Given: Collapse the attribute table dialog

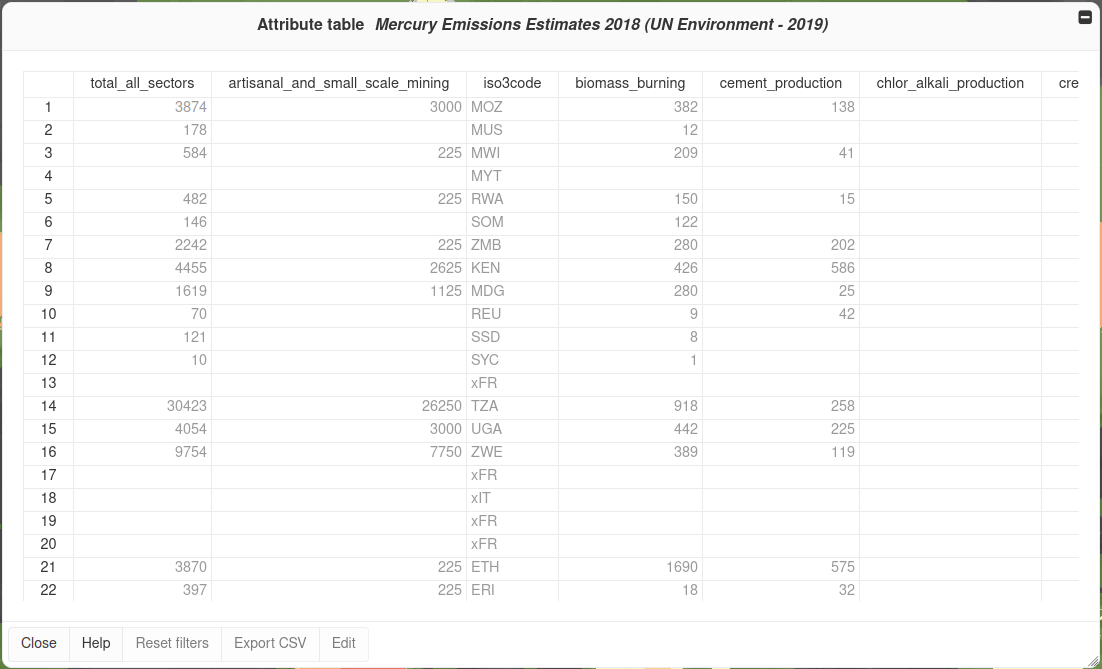Looking at the screenshot, I should pyautogui.click(x=1084, y=16).
